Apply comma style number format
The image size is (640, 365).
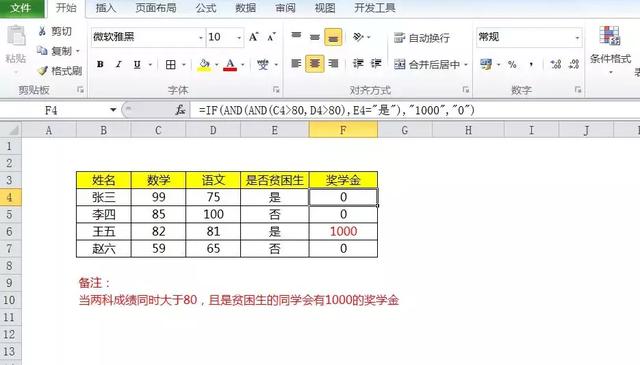pos(531,64)
